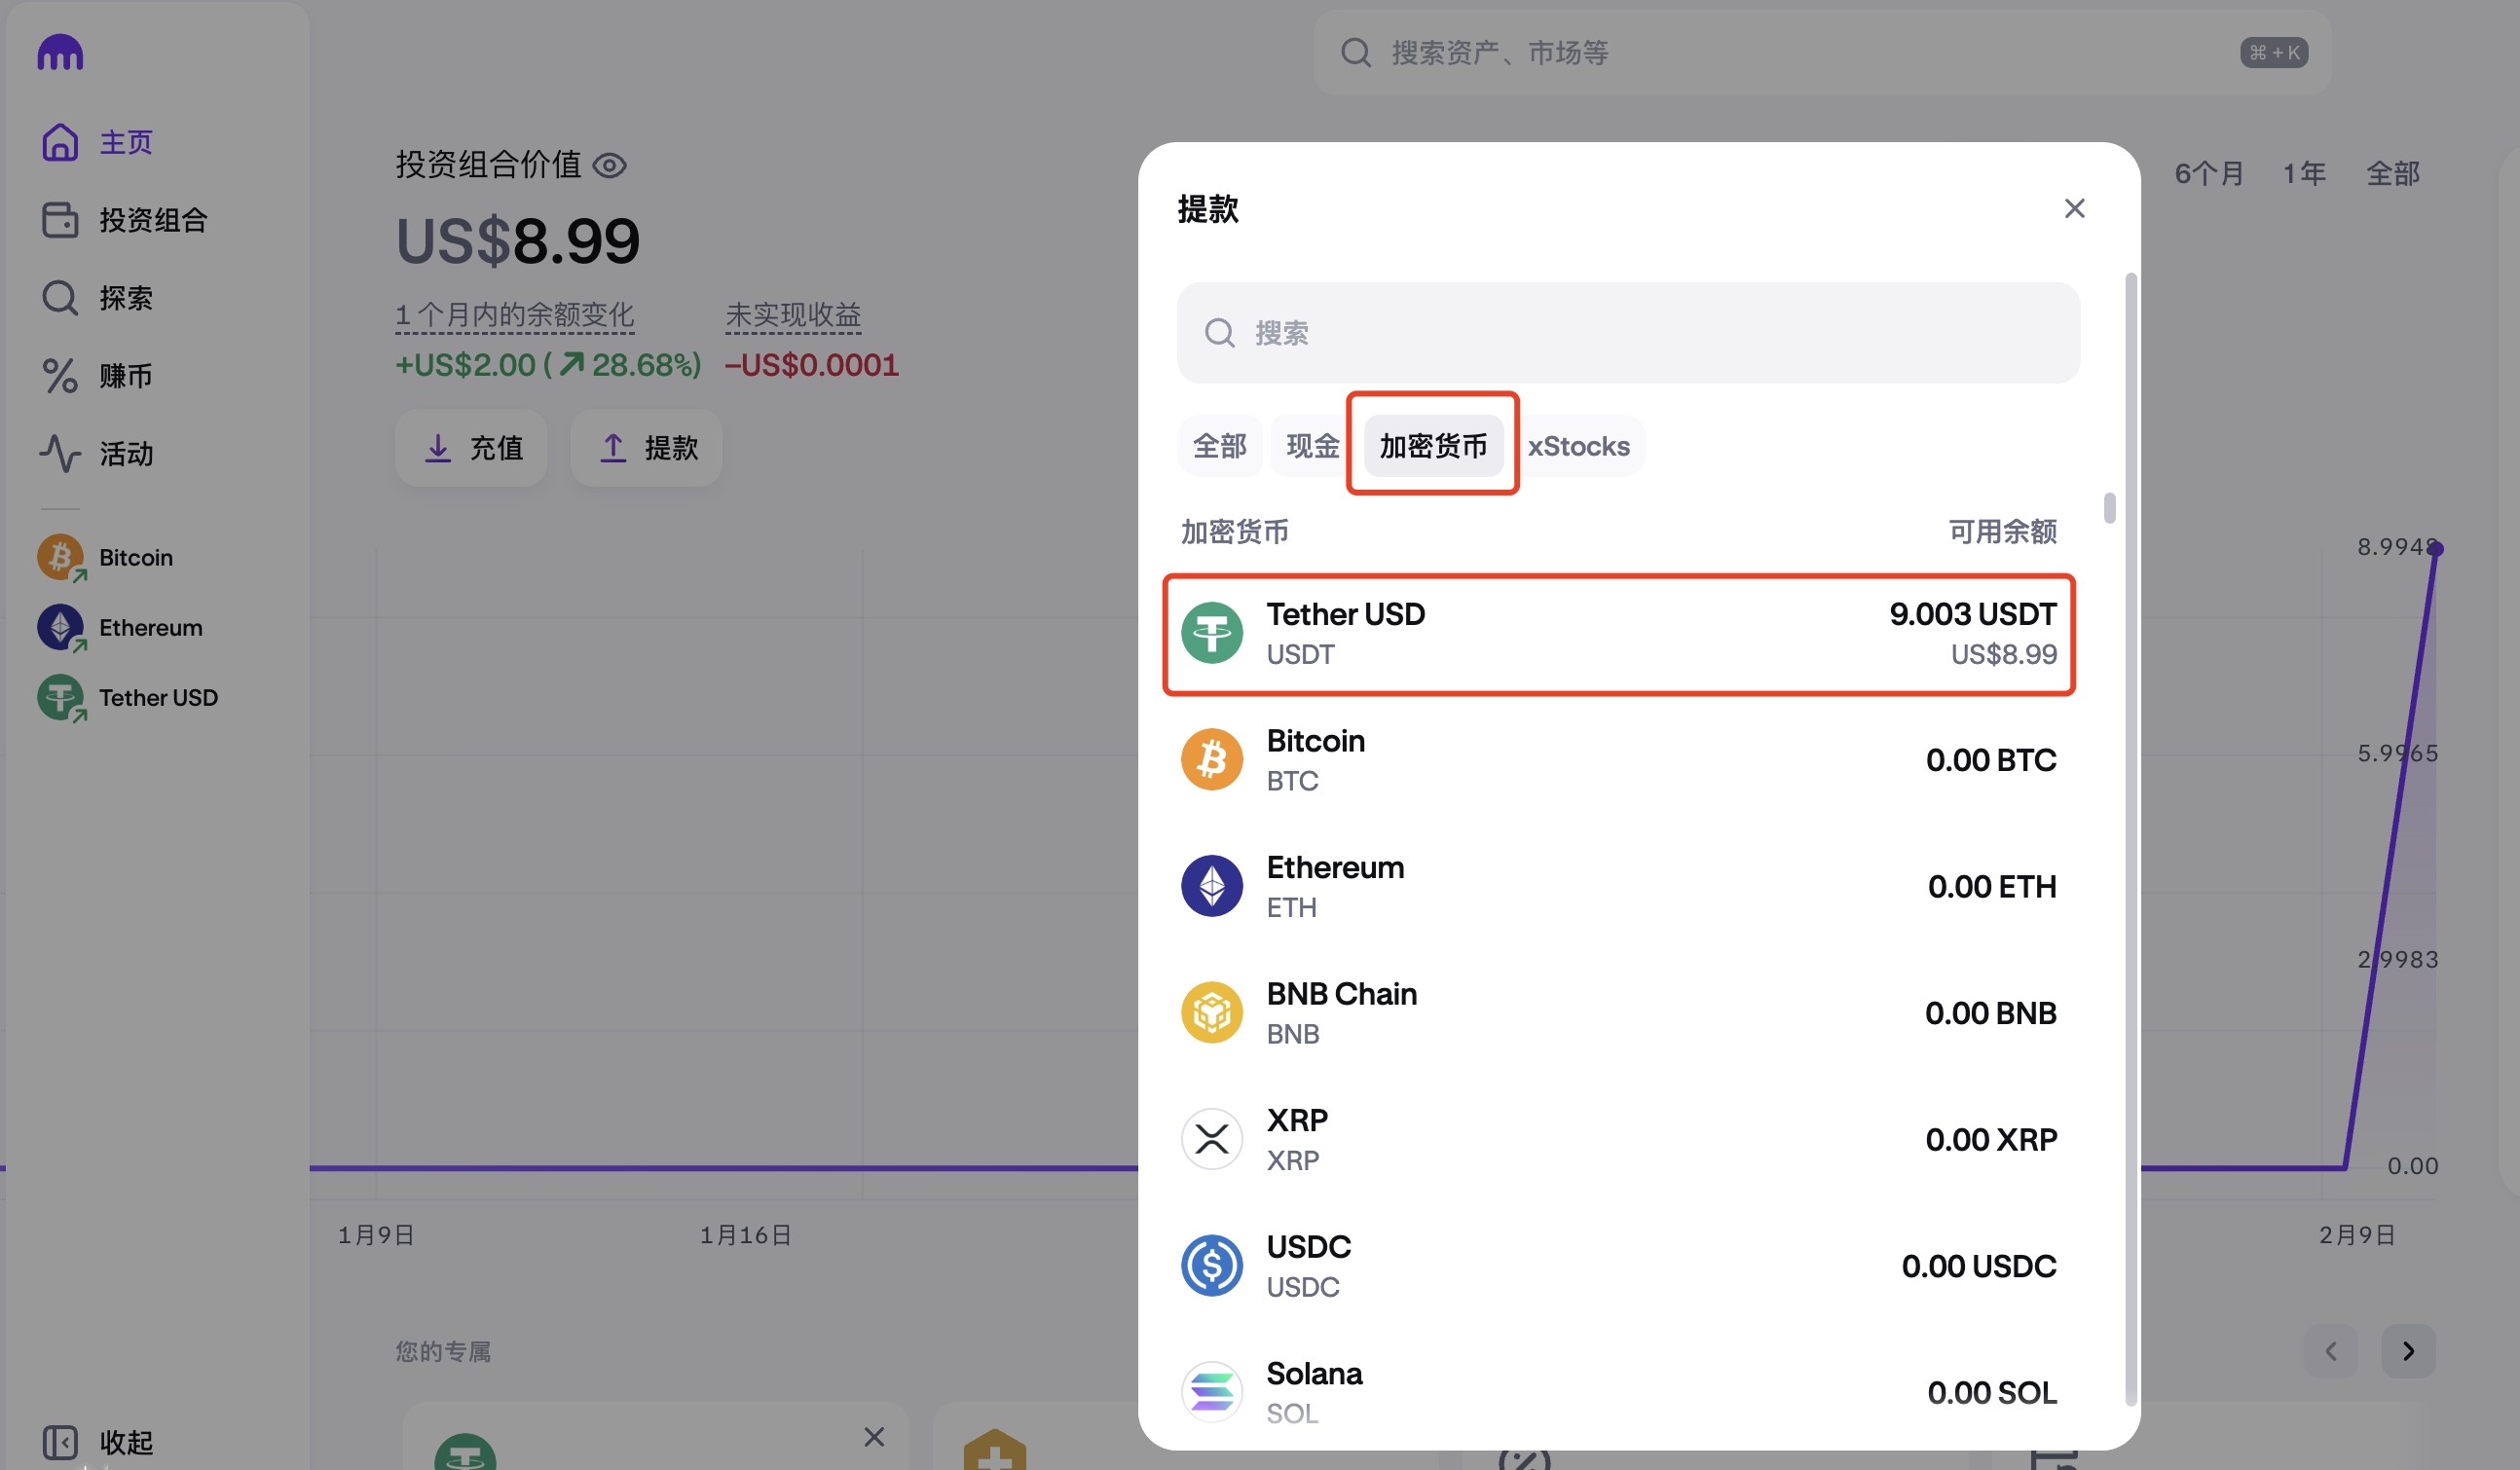Close the 提款 dialog
Viewport: 2520px width, 1470px height.
[x=2074, y=208]
